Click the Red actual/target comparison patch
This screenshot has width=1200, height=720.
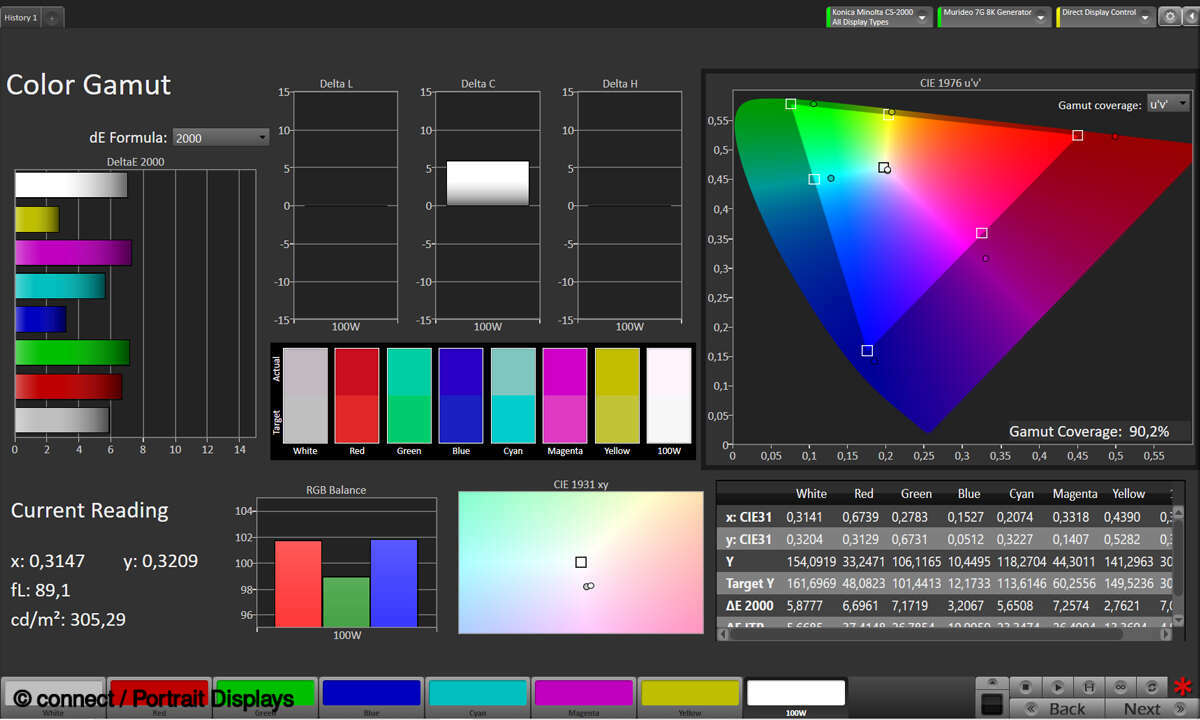coord(357,395)
